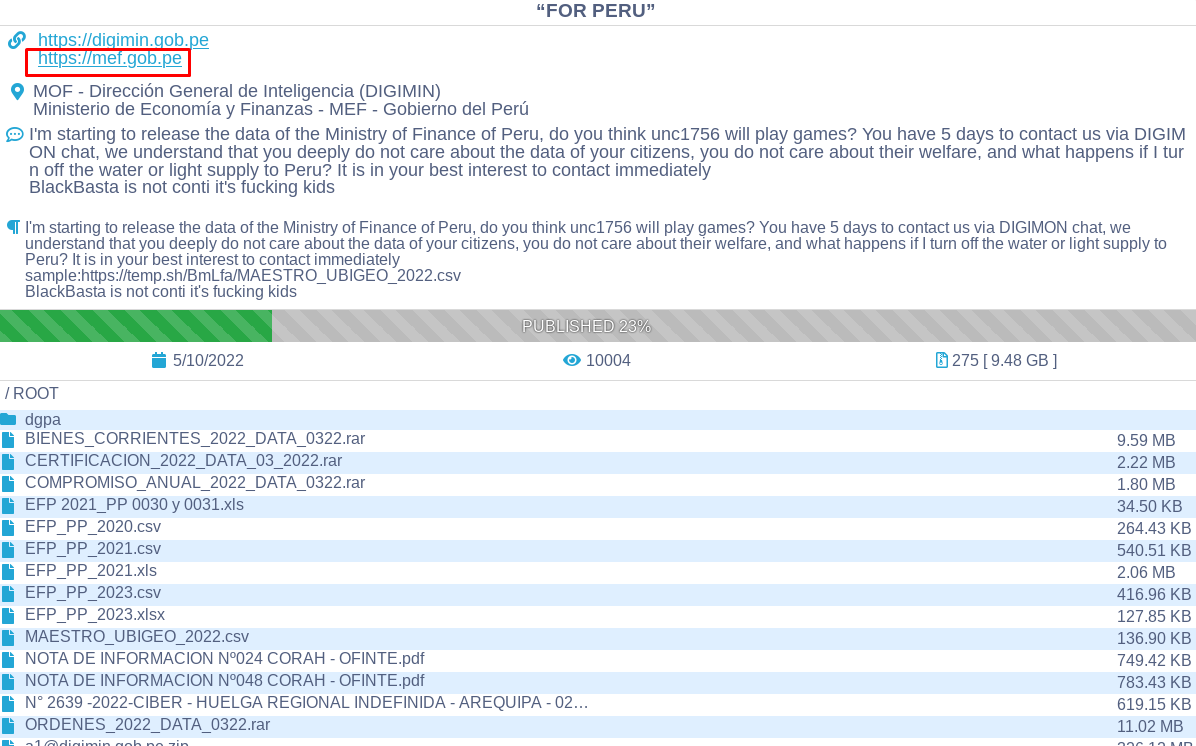Click file icon for EFP_PP_2020.csv
The height and width of the screenshot is (746, 1196).
(8, 528)
